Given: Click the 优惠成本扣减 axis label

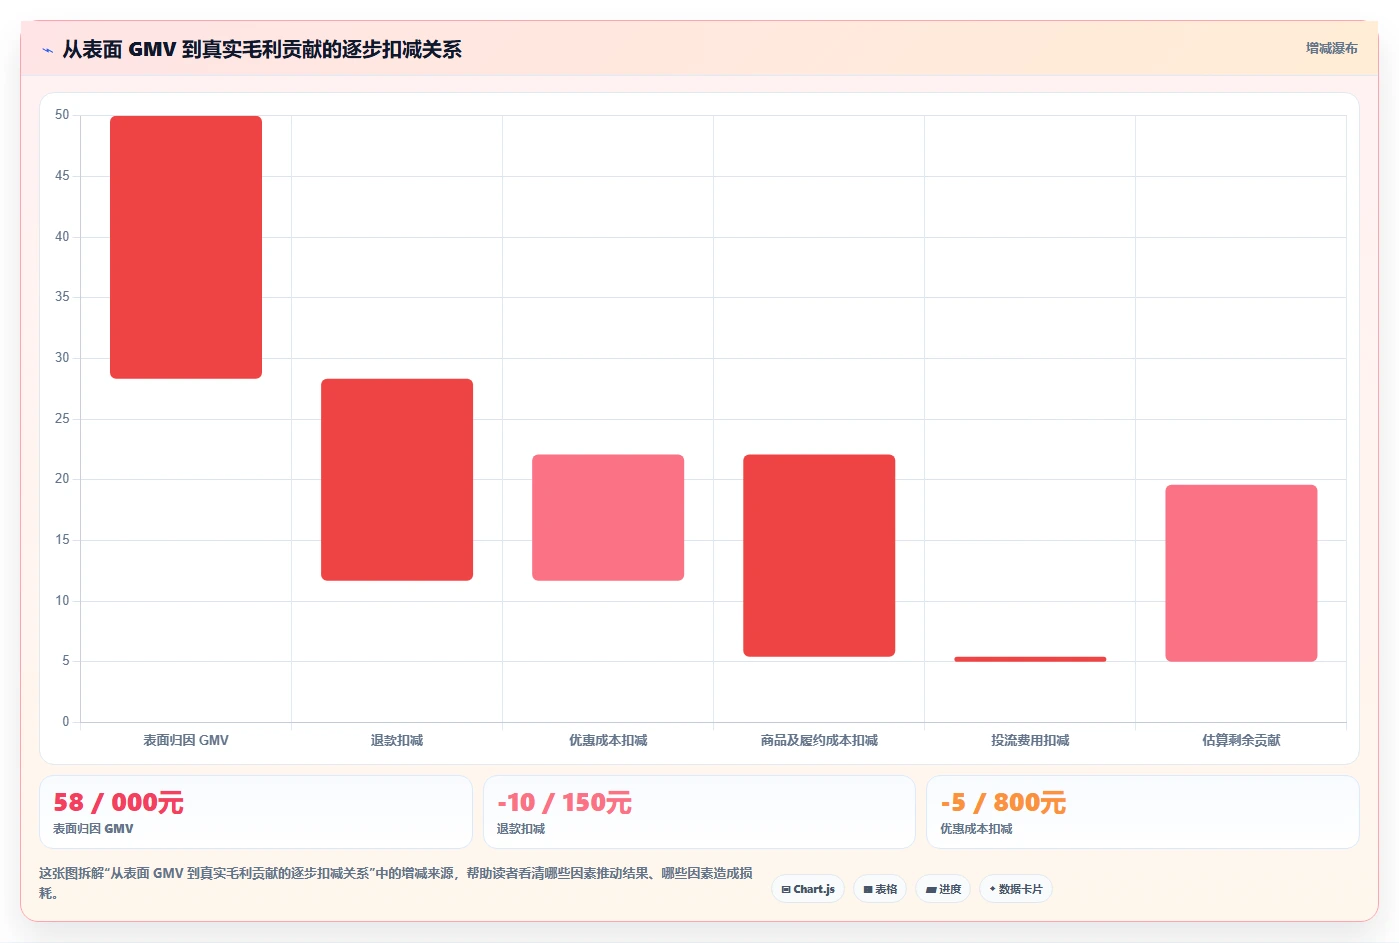Looking at the screenshot, I should coord(608,740).
